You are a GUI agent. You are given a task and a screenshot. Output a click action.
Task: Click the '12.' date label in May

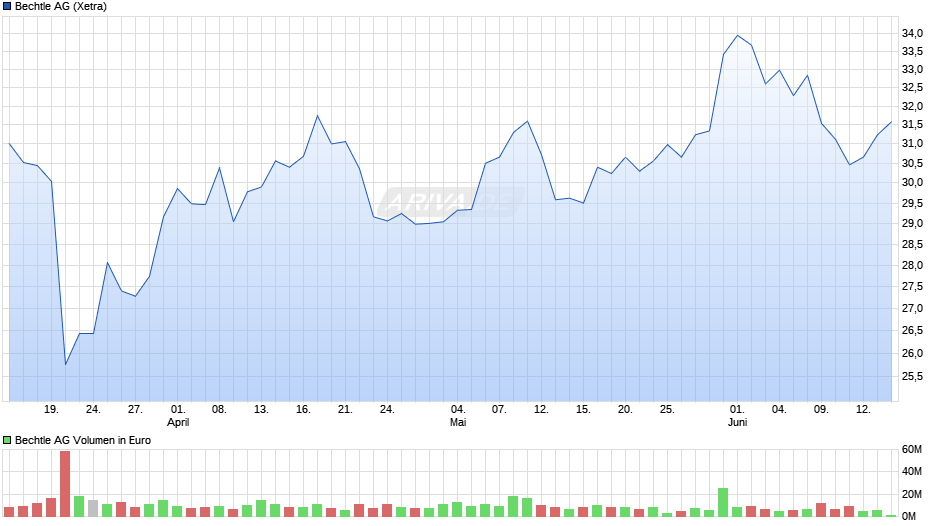click(x=541, y=410)
